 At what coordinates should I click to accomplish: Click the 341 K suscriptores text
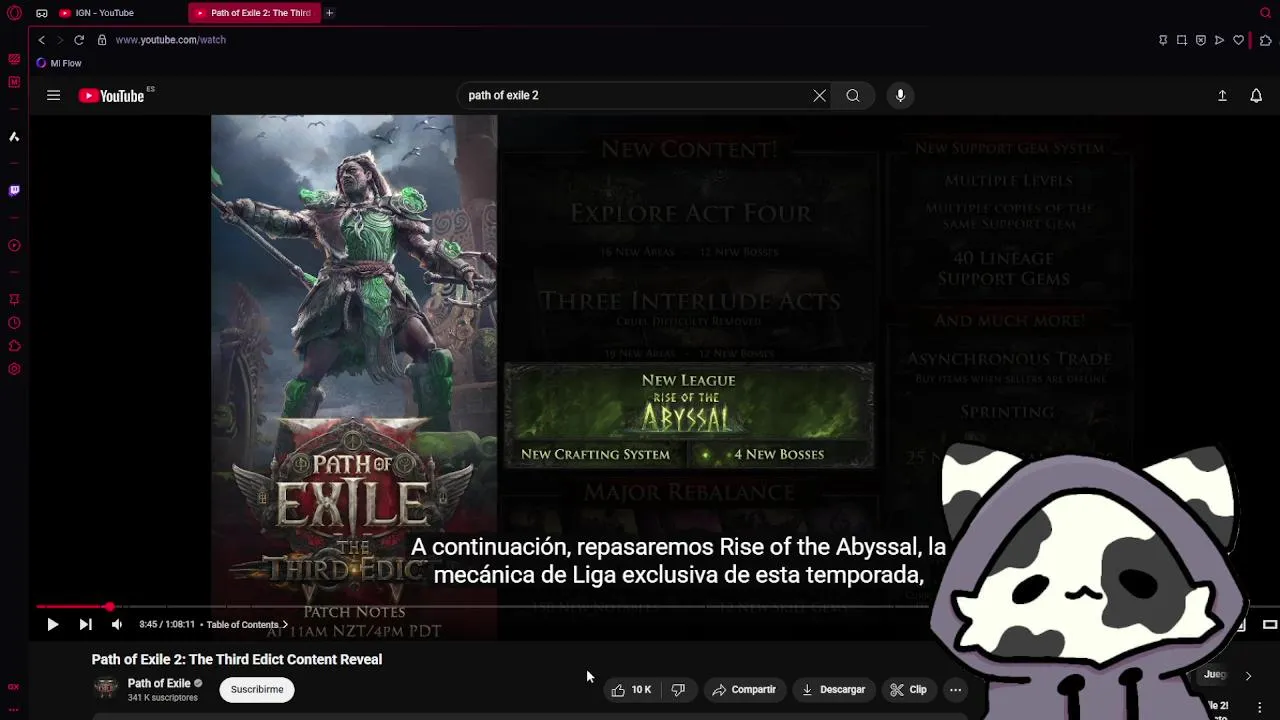[x=163, y=698]
